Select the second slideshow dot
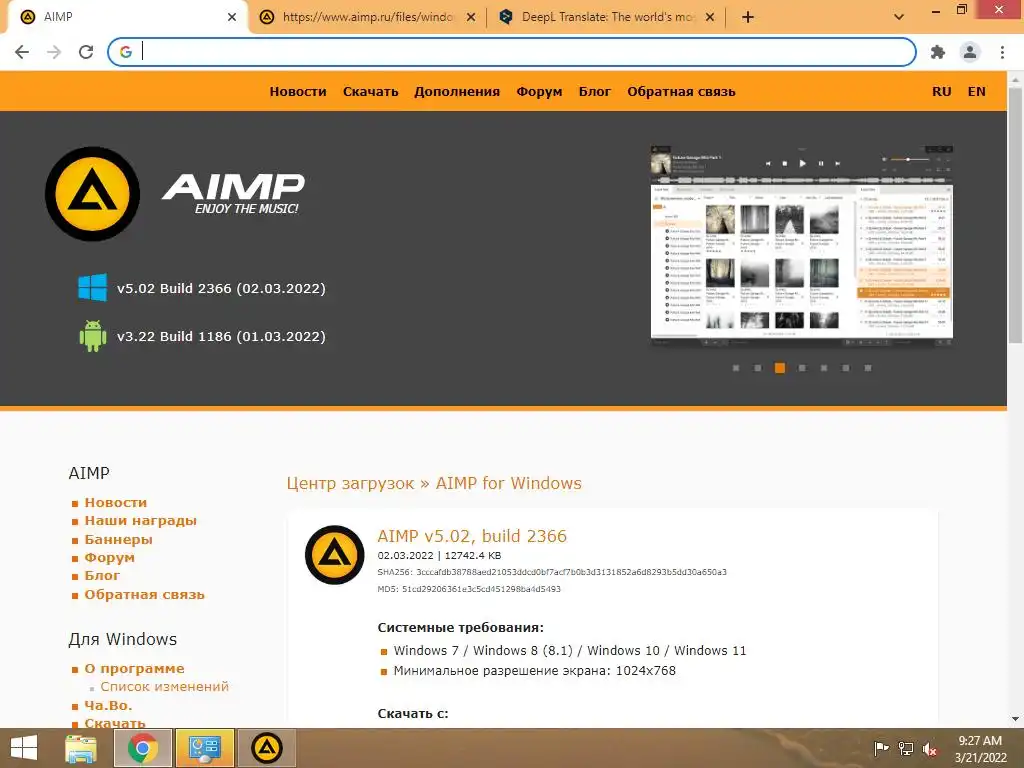Viewport: 1024px width, 768px height. tap(758, 368)
